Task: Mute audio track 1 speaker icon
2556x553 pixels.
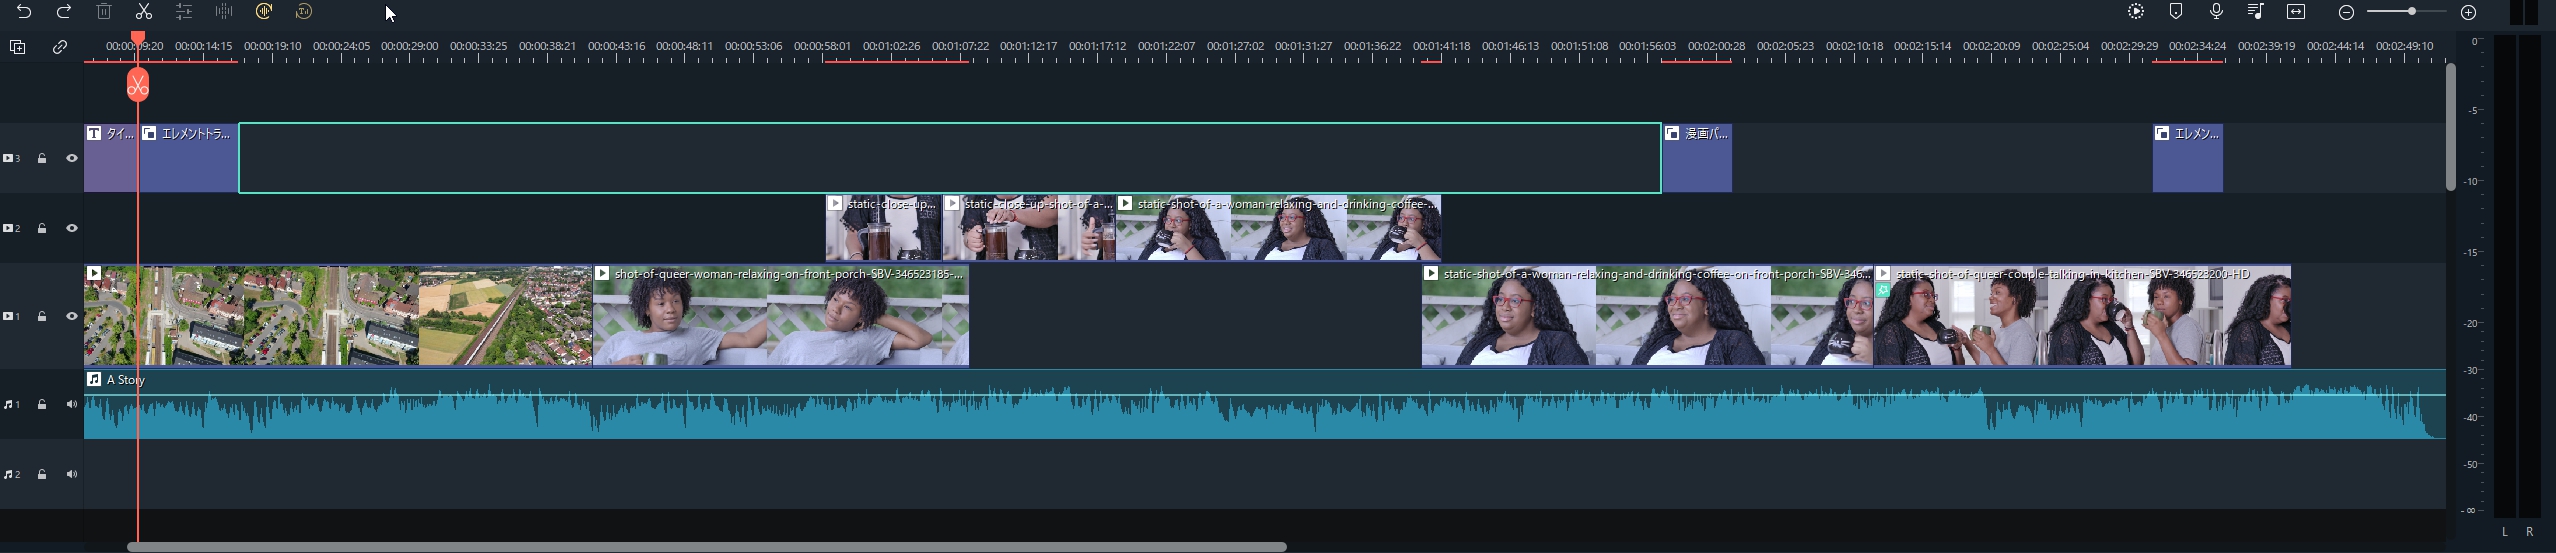Action: [x=72, y=404]
